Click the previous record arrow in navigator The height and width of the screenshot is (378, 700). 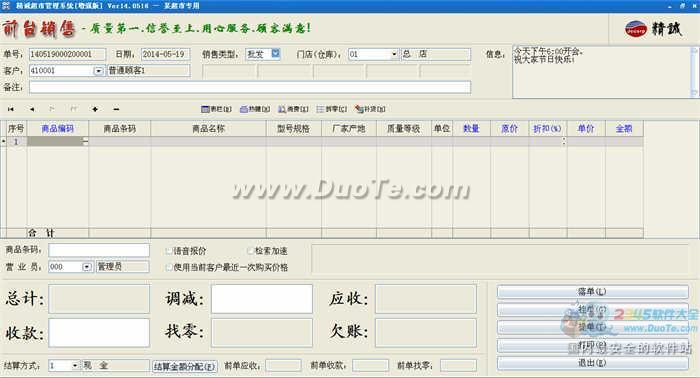[x=32, y=109]
